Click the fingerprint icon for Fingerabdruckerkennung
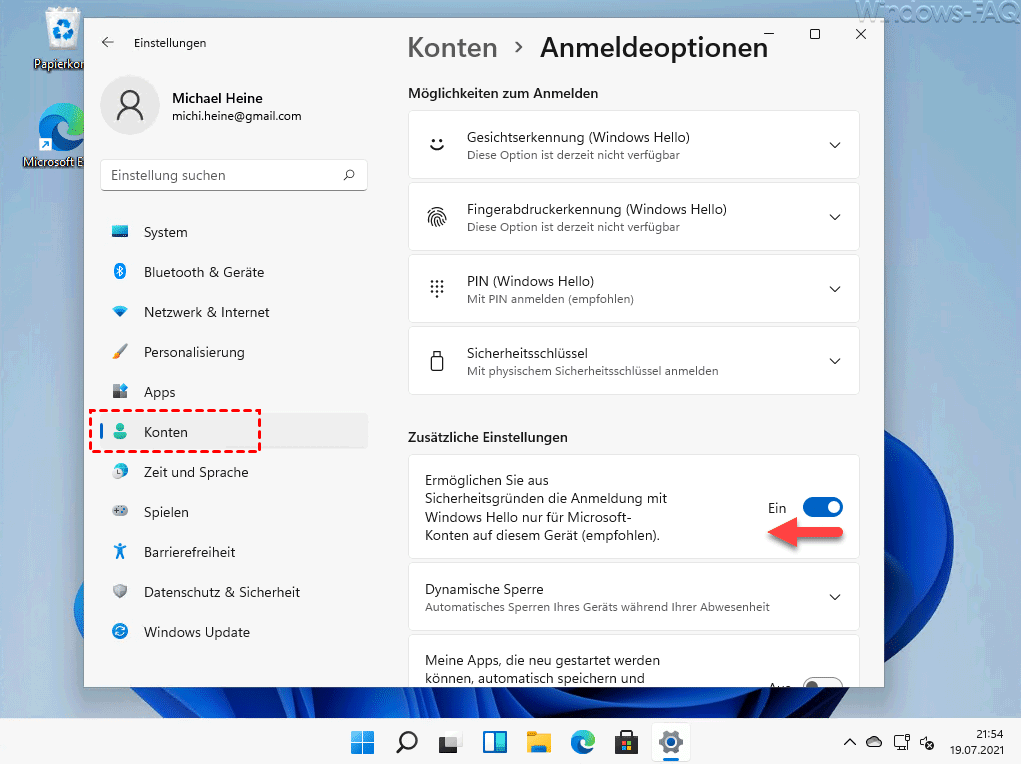Viewport: 1021px width, 764px height. (x=437, y=217)
